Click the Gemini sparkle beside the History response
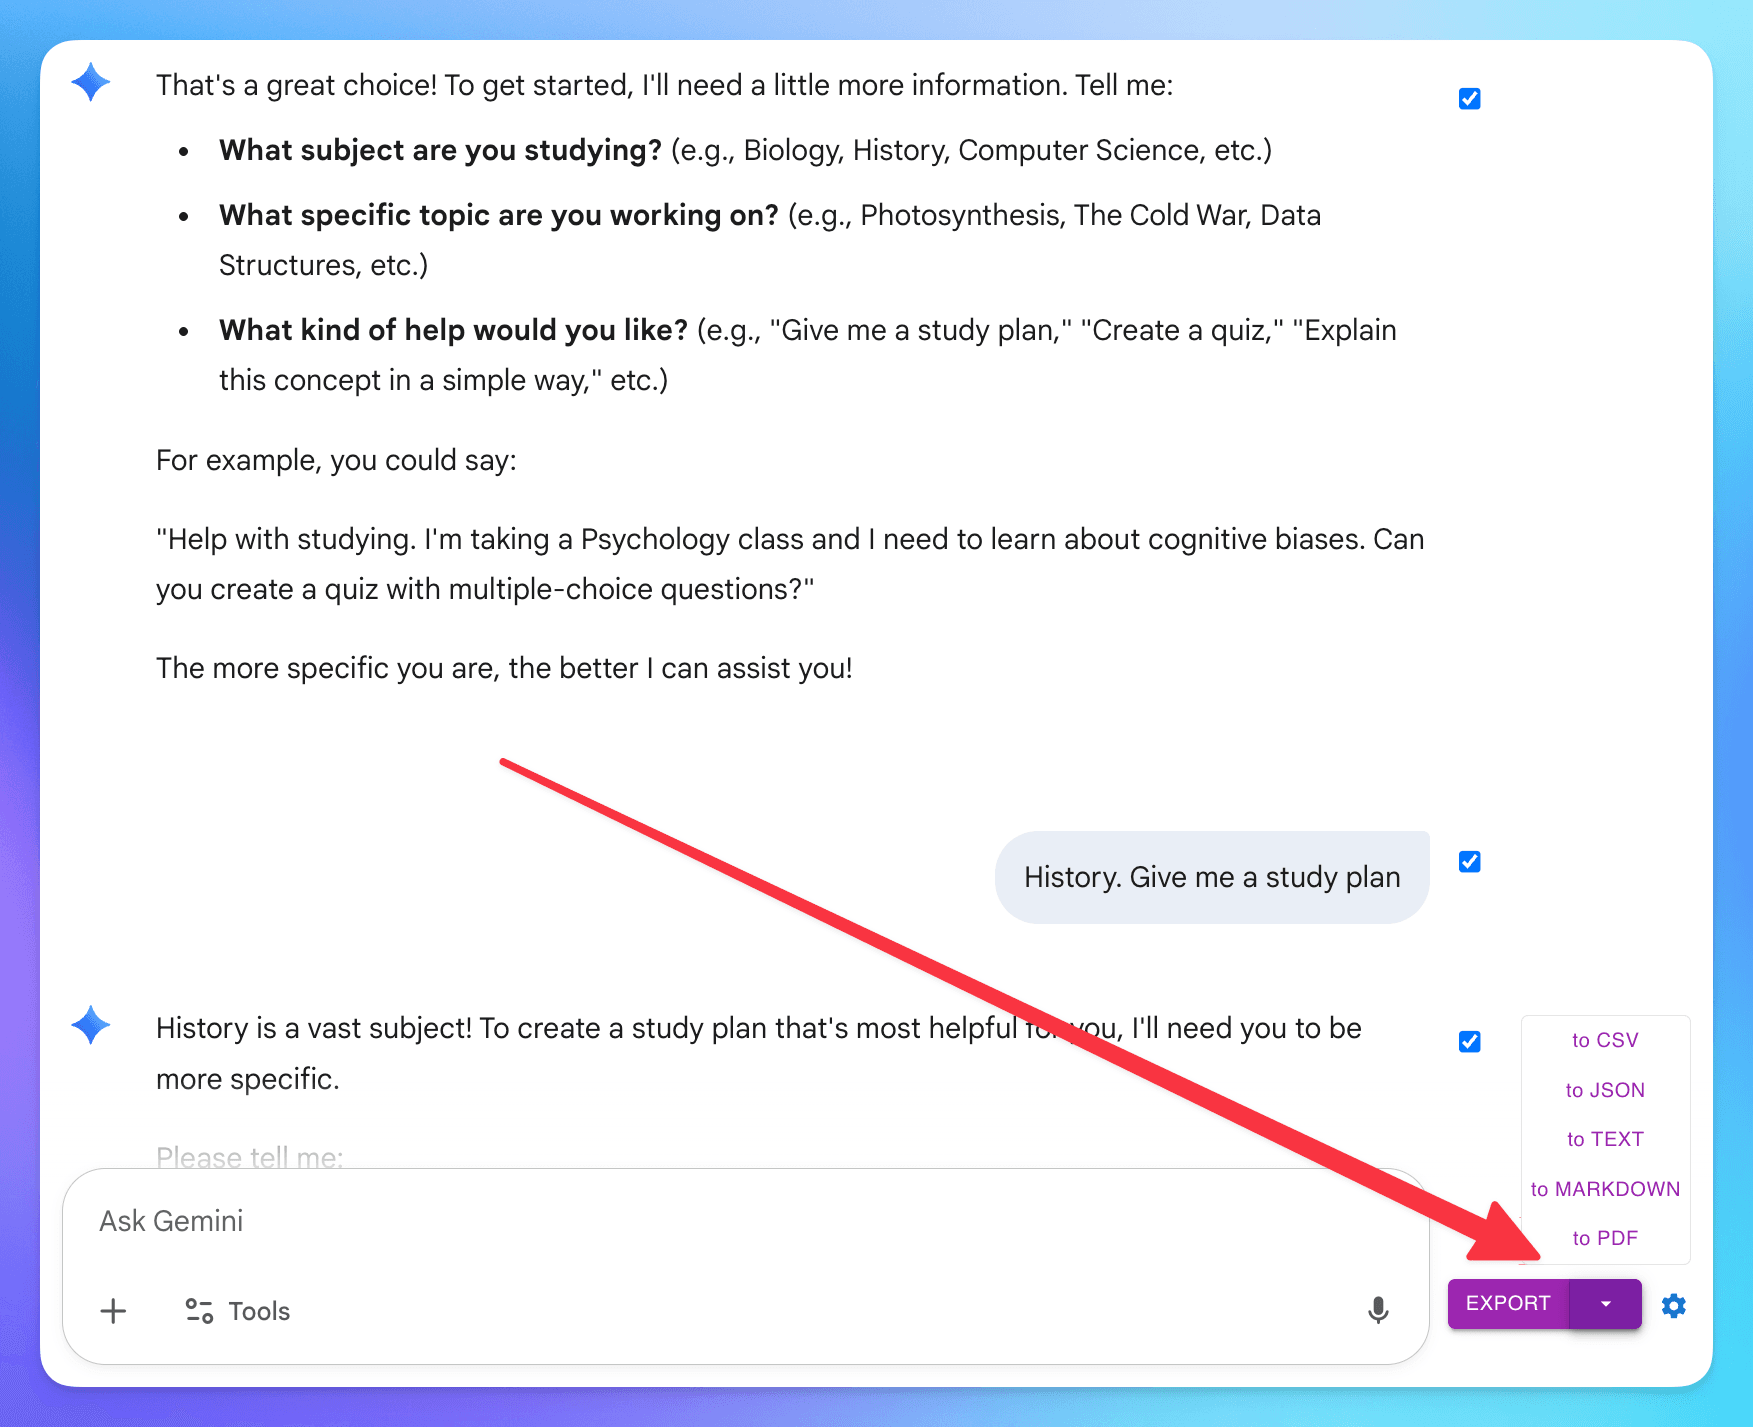This screenshot has width=1753, height=1427. [x=90, y=1025]
